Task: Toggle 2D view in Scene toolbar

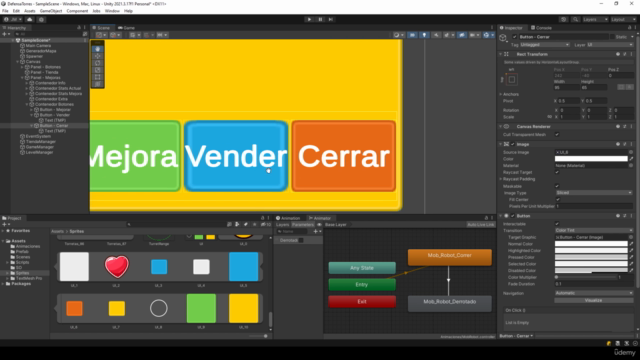Action: click(x=413, y=35)
